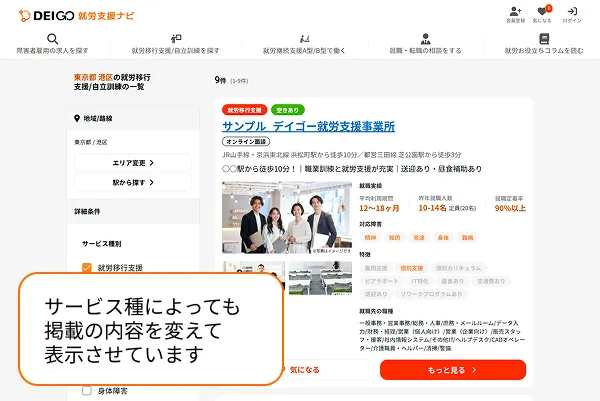Select the 難病 disability tag
Viewport: 600px width, 401px height.
pos(467,238)
